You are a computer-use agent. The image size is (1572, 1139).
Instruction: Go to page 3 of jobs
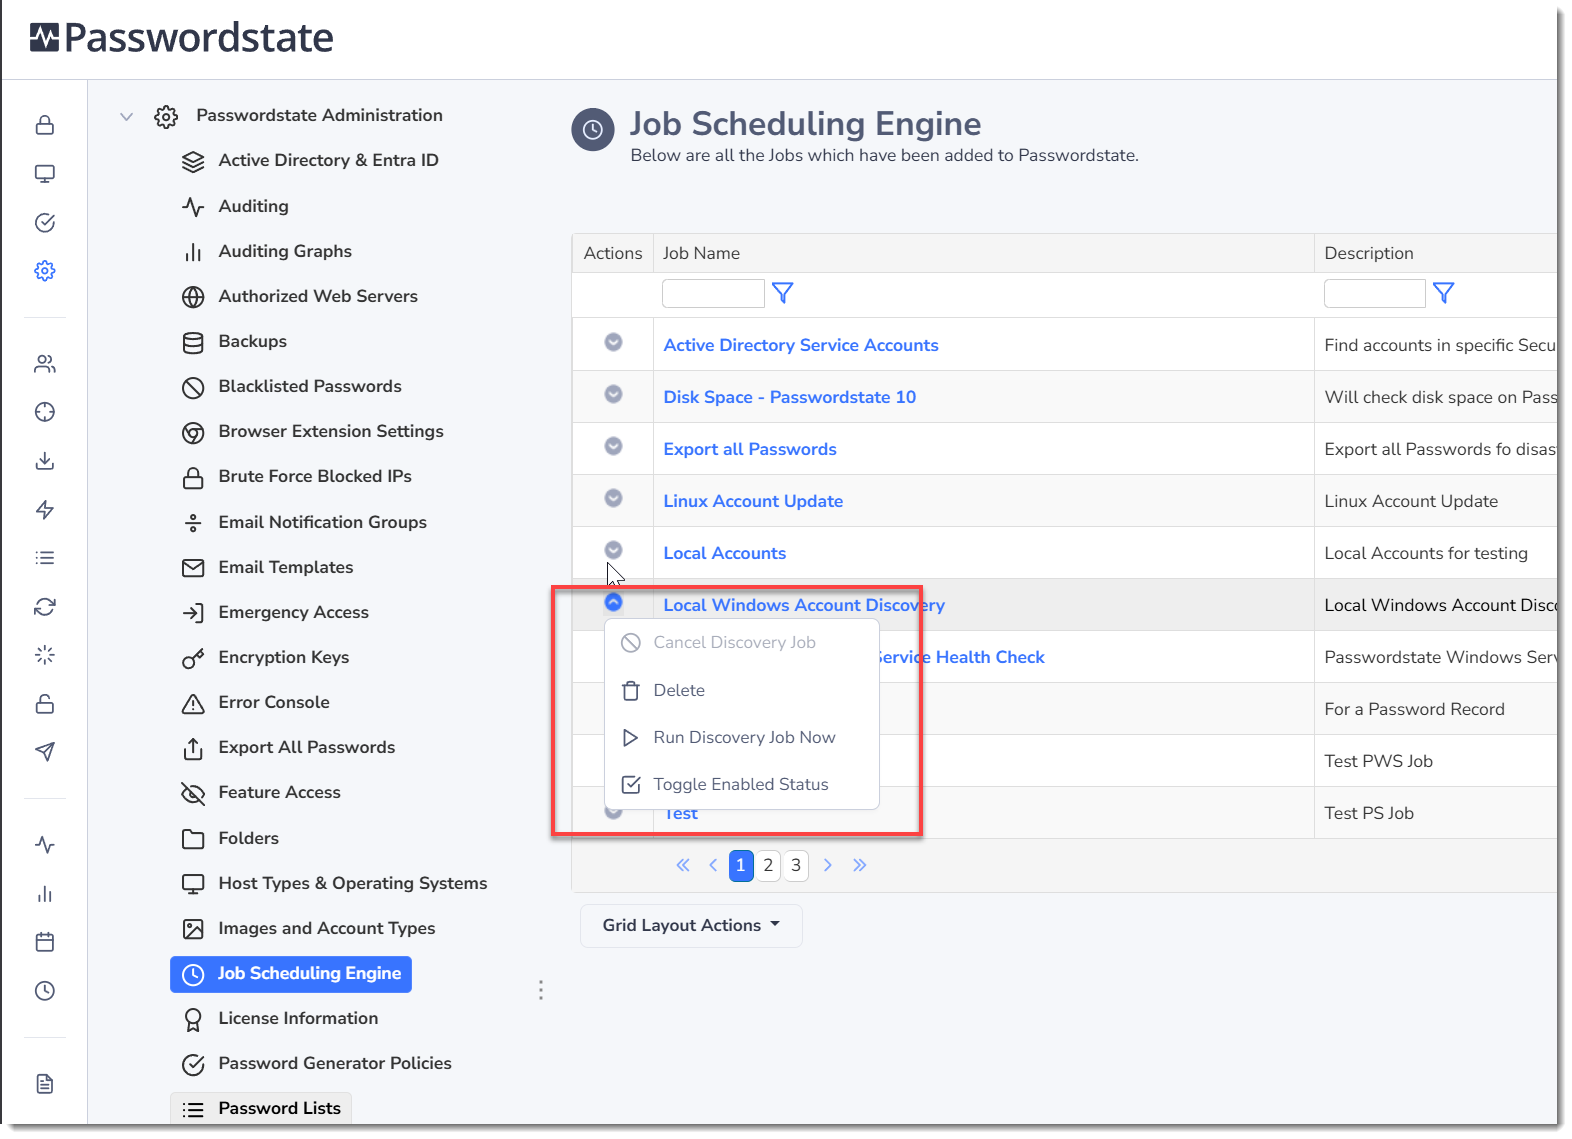tap(796, 866)
